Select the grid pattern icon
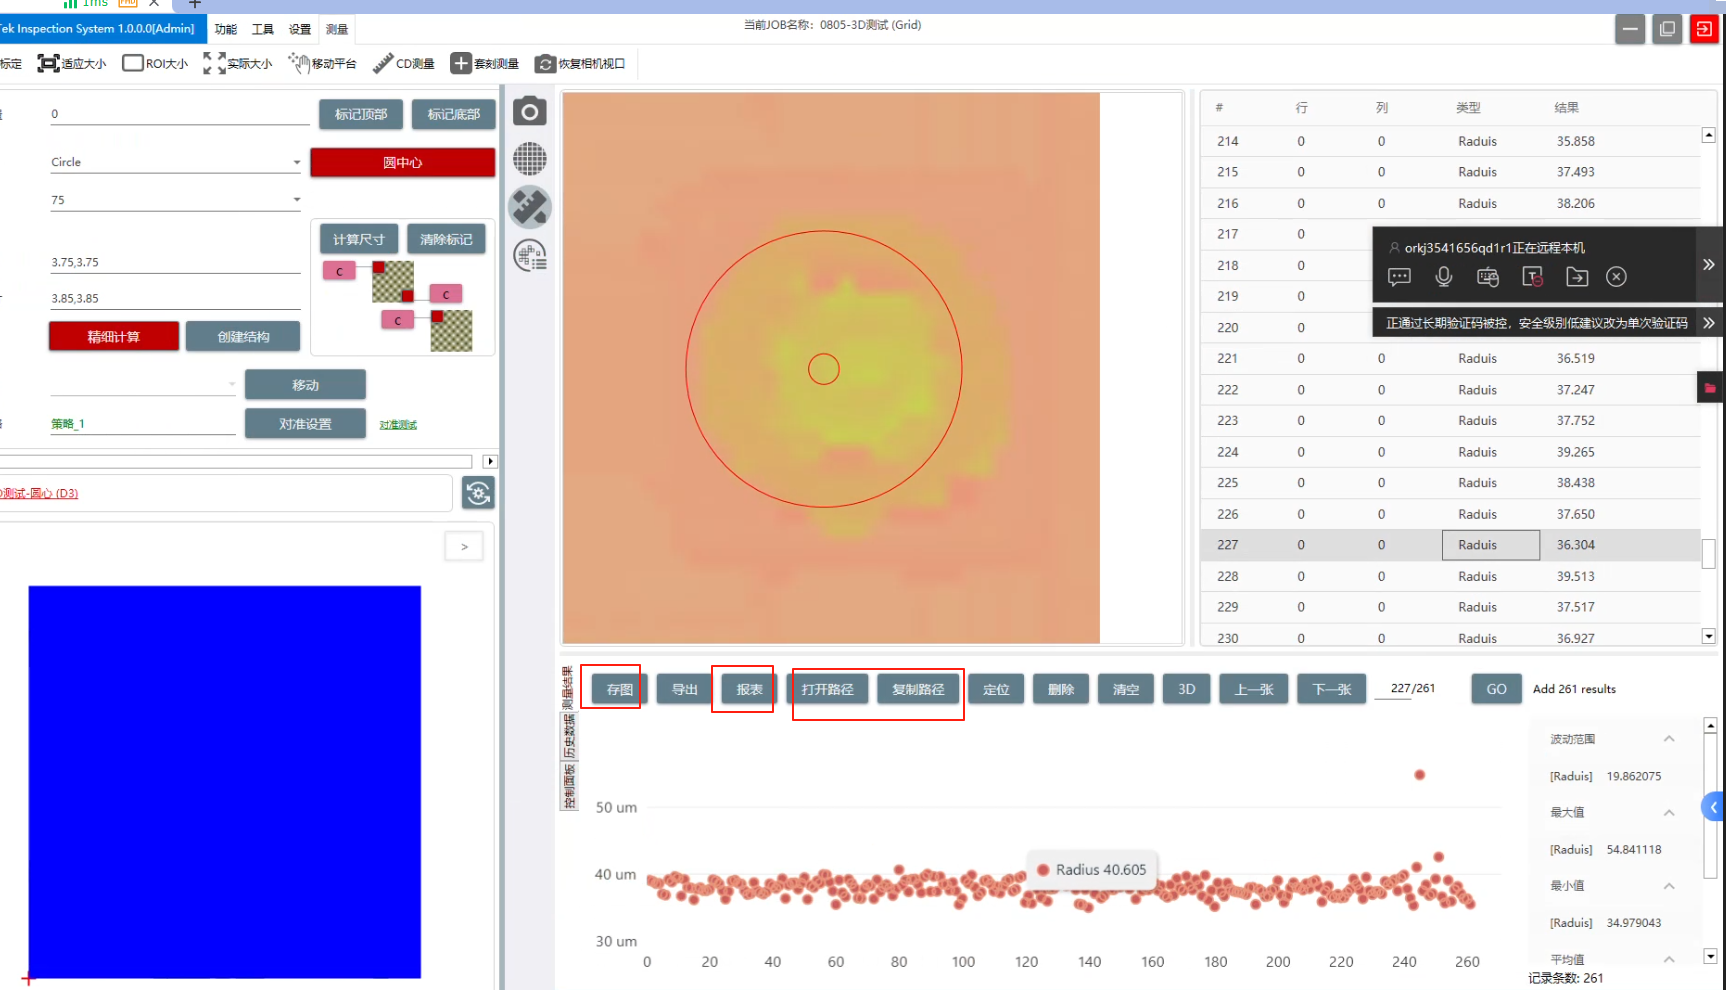Viewport: 1726px width, 990px height. 530,159
